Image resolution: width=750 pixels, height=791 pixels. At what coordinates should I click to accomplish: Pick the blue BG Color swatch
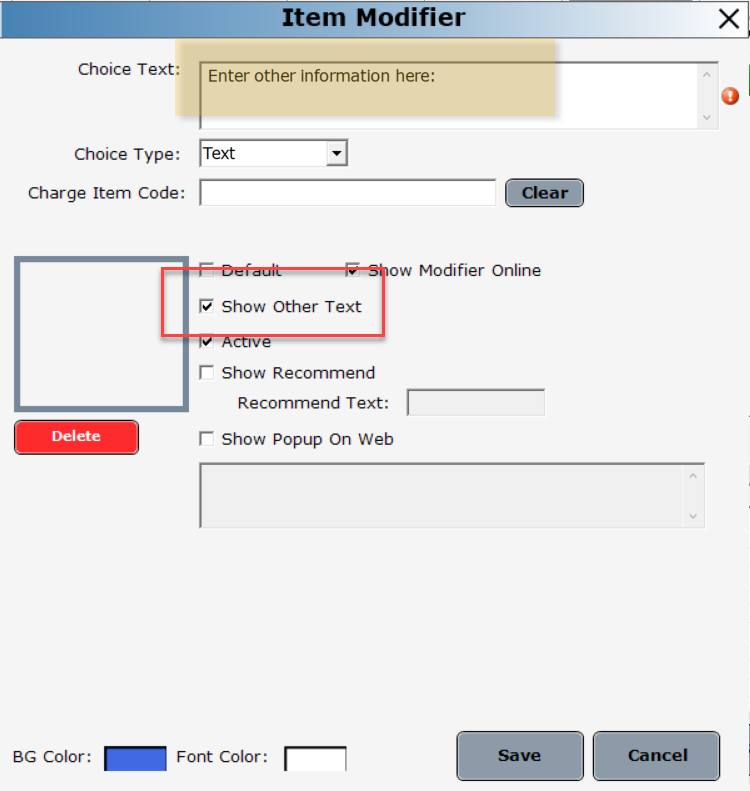click(135, 758)
